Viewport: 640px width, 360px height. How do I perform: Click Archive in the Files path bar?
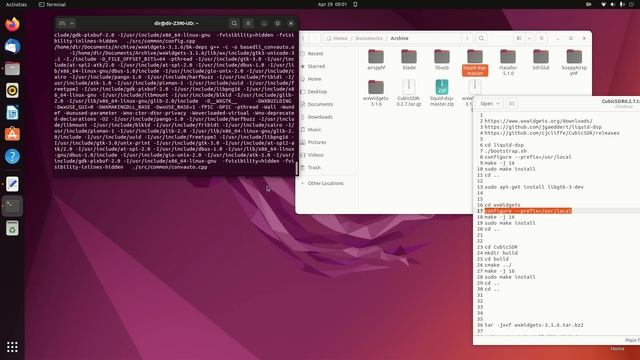[399, 38]
